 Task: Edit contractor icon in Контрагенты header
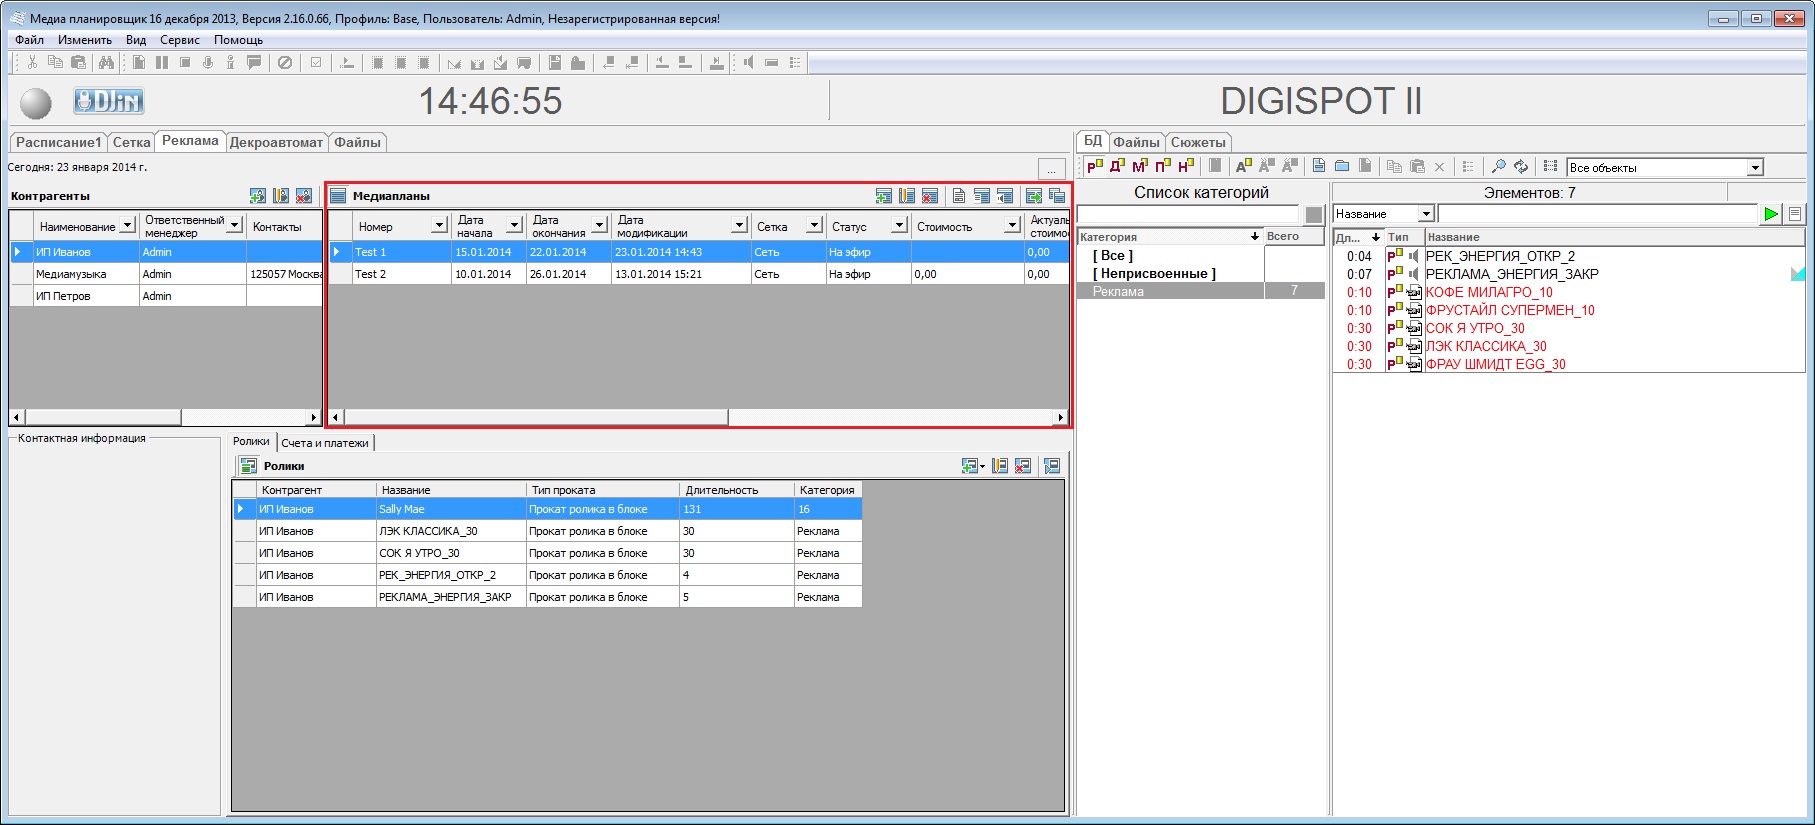pyautogui.click(x=281, y=196)
